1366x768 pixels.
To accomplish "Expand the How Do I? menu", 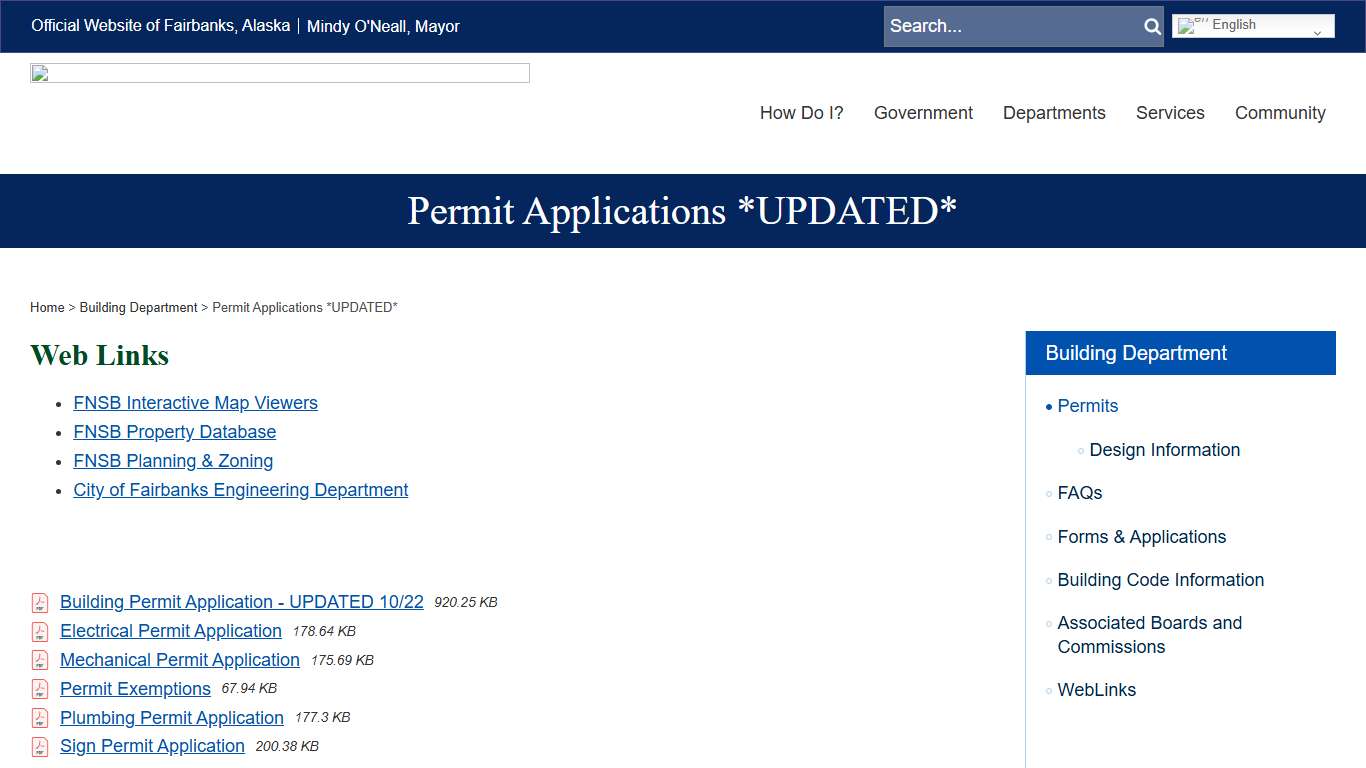I will 801,113.
